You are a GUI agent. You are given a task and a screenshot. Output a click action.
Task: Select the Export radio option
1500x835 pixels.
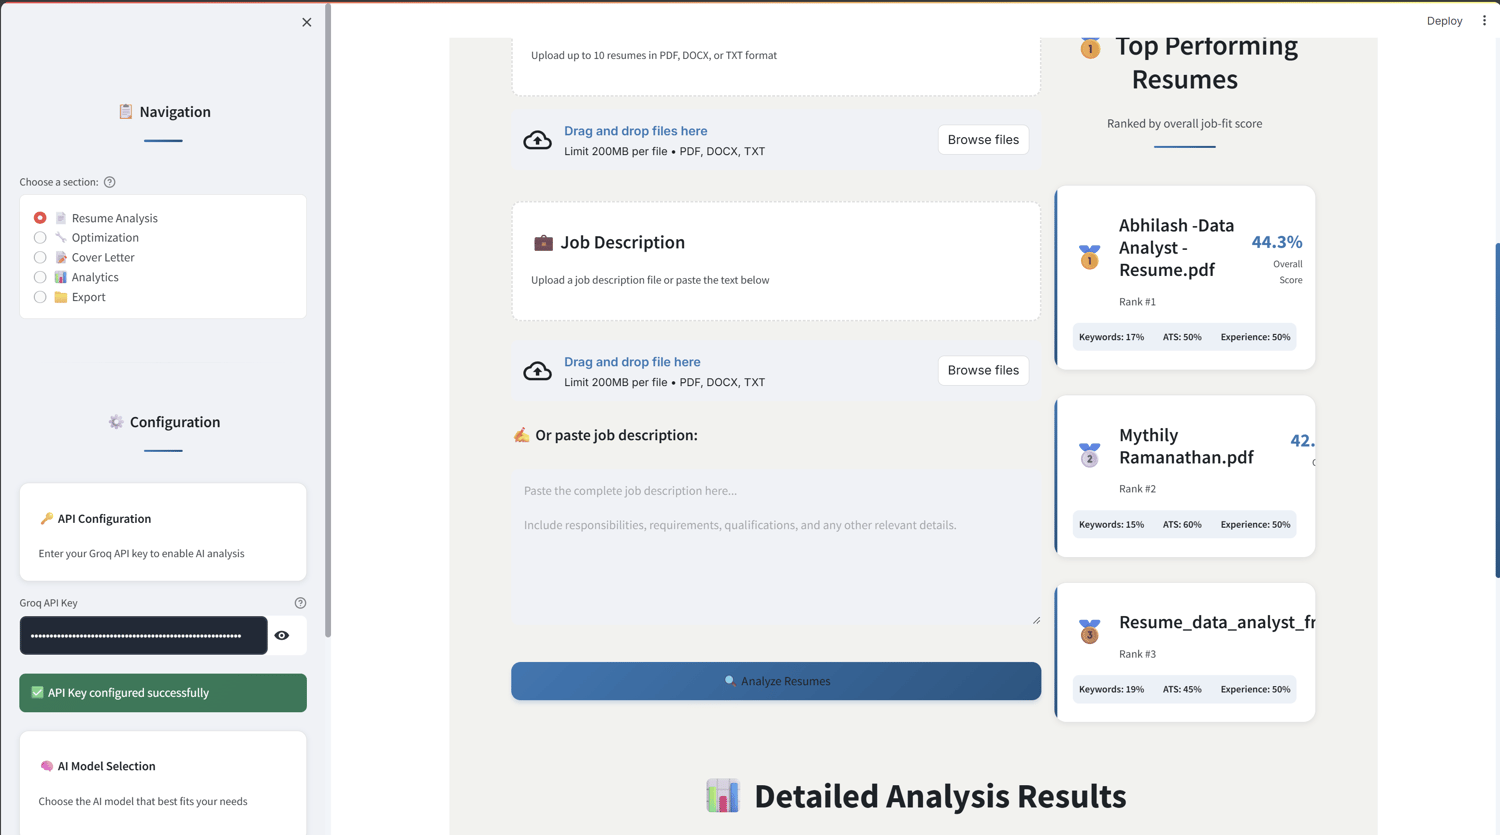40,297
